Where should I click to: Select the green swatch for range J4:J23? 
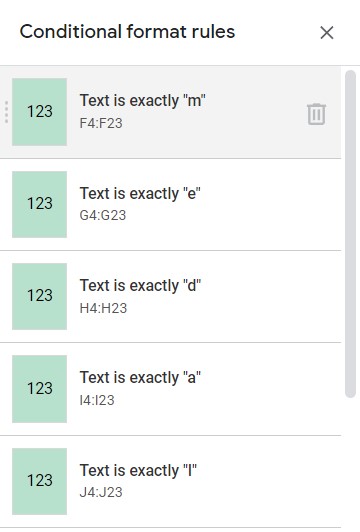click(39, 481)
